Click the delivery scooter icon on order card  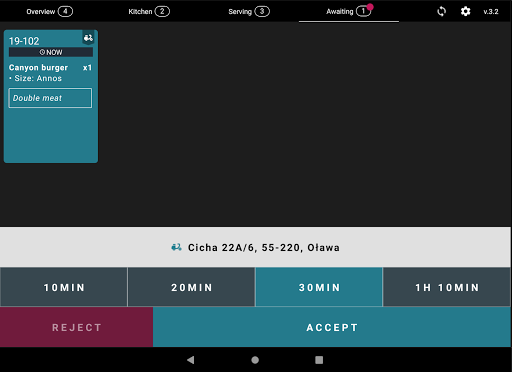pos(88,38)
